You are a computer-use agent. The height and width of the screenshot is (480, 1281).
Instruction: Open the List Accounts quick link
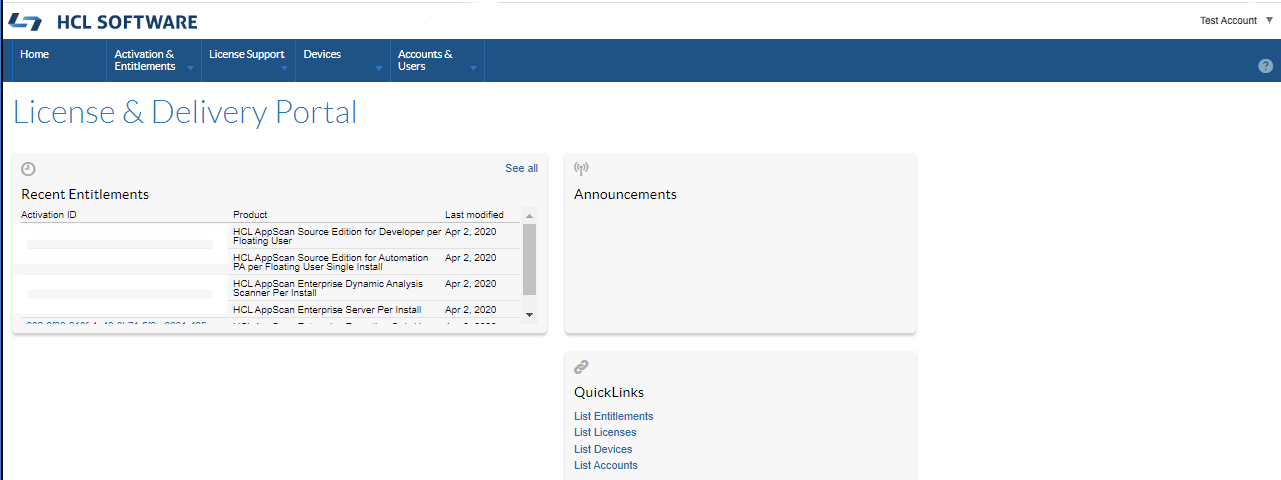(606, 465)
